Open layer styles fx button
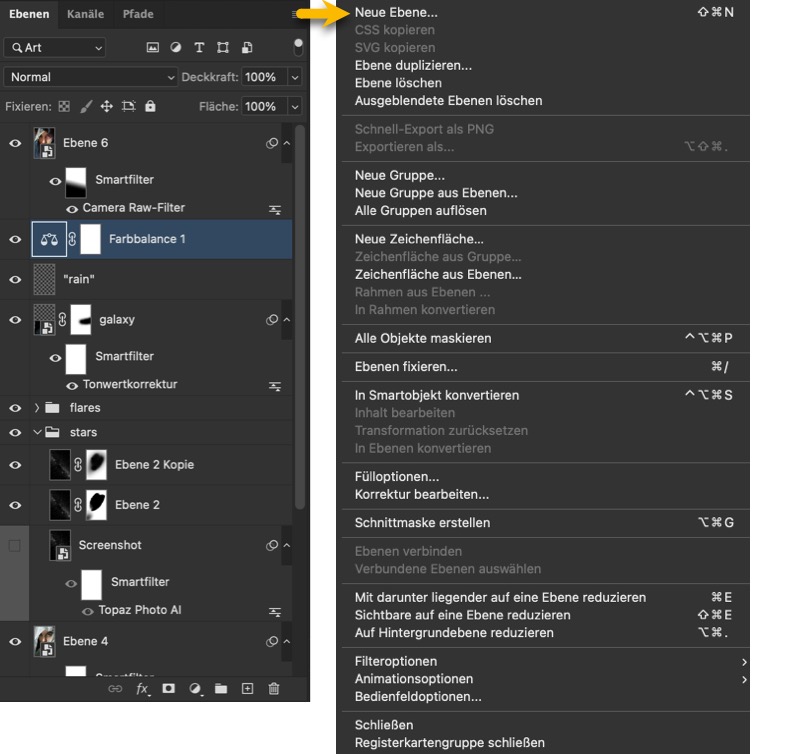800x754 pixels. coord(142,689)
